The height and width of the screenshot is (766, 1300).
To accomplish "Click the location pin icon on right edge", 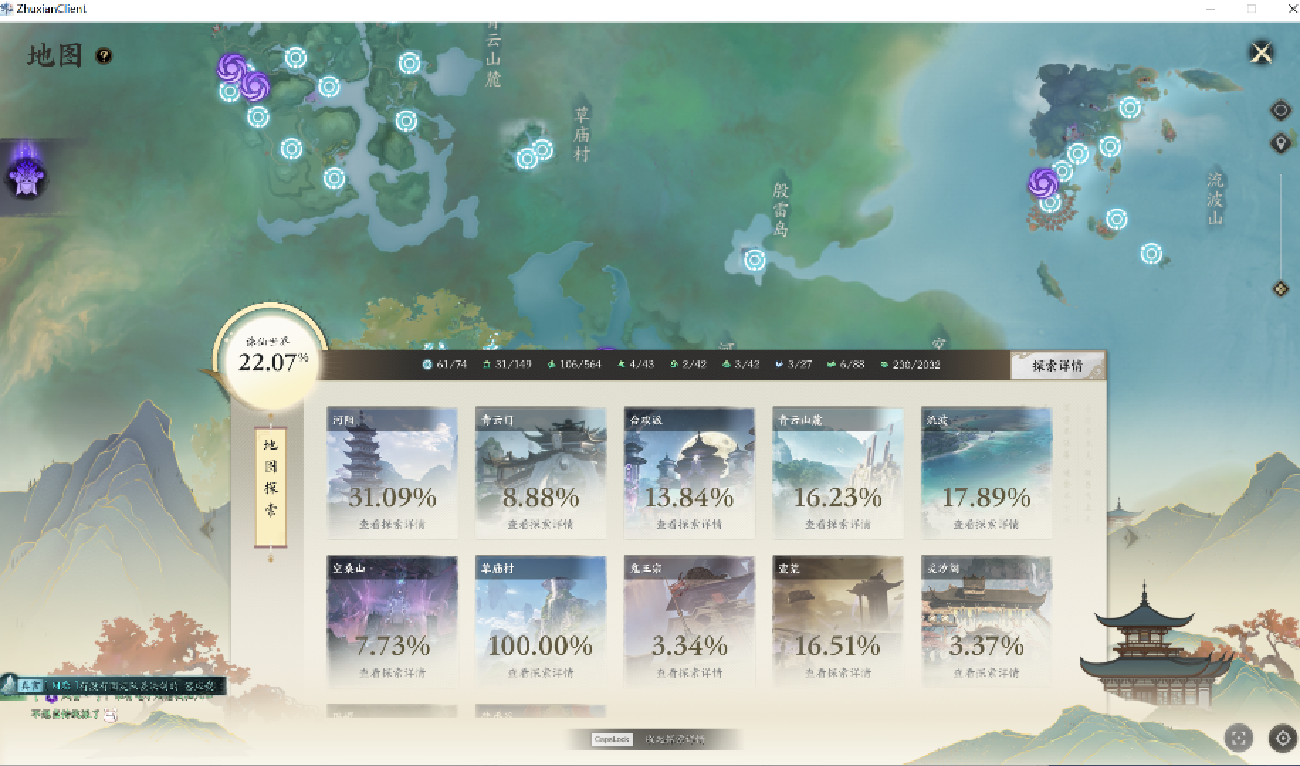I will point(1280,144).
